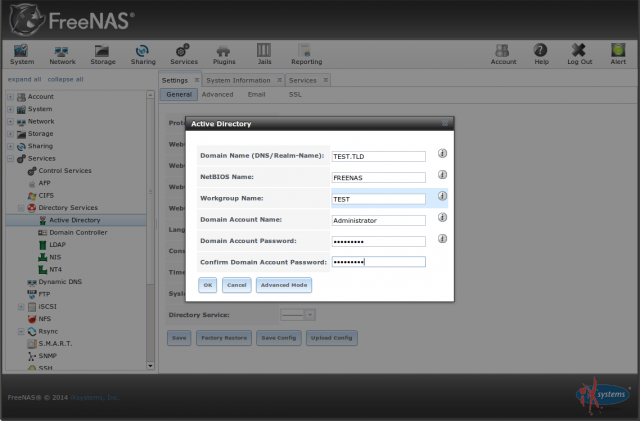Viewport: 640px width, 421px height.
Task: Click the Workgroup Name input field
Action: tap(378, 199)
